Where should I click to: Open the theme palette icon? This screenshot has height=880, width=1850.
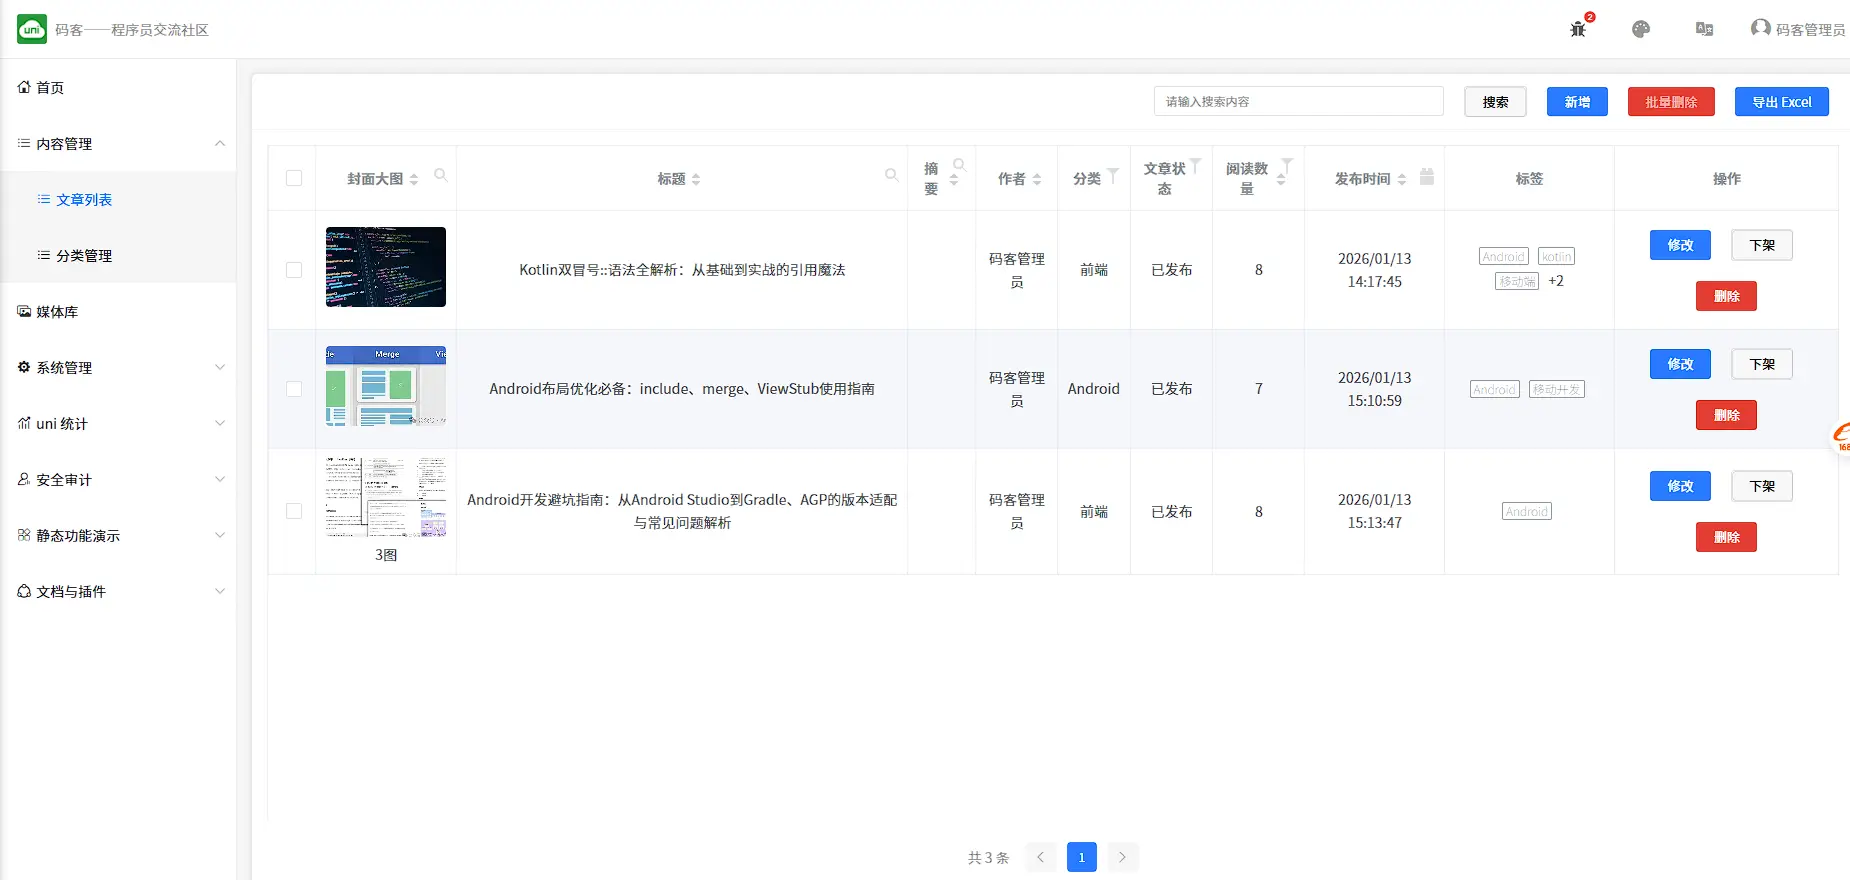(1641, 29)
